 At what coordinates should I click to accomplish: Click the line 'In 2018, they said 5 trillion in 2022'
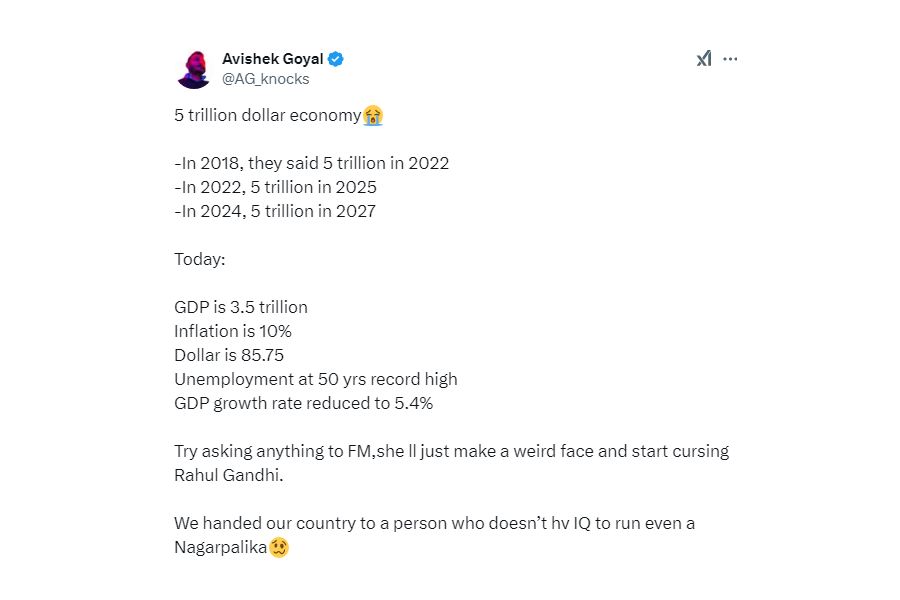click(x=312, y=163)
